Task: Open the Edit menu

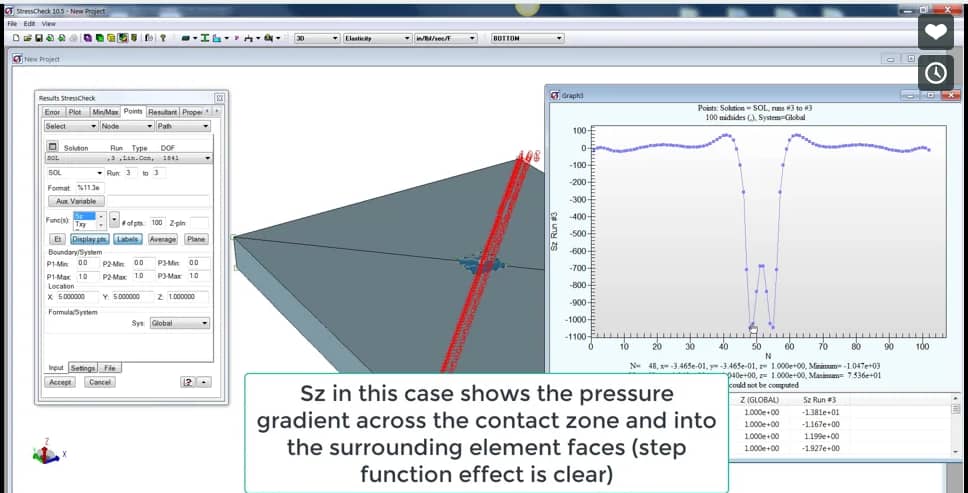Action: coord(30,23)
